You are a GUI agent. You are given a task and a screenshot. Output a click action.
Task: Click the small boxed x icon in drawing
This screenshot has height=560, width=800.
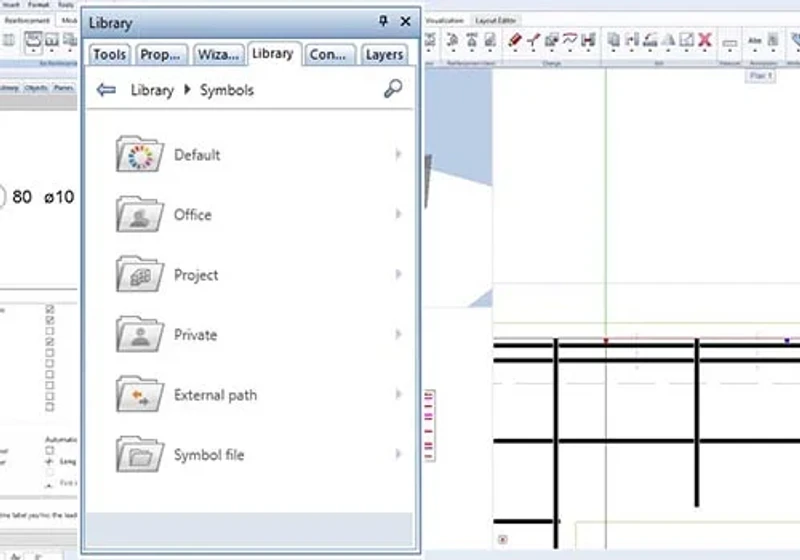click(503, 539)
